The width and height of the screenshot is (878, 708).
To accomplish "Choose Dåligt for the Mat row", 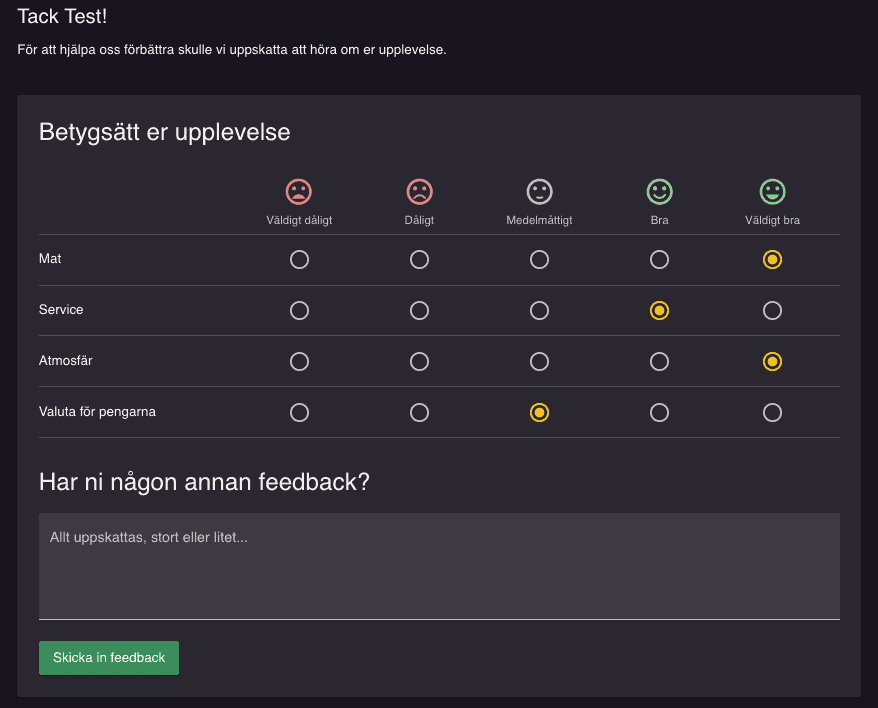I will pyautogui.click(x=419, y=259).
